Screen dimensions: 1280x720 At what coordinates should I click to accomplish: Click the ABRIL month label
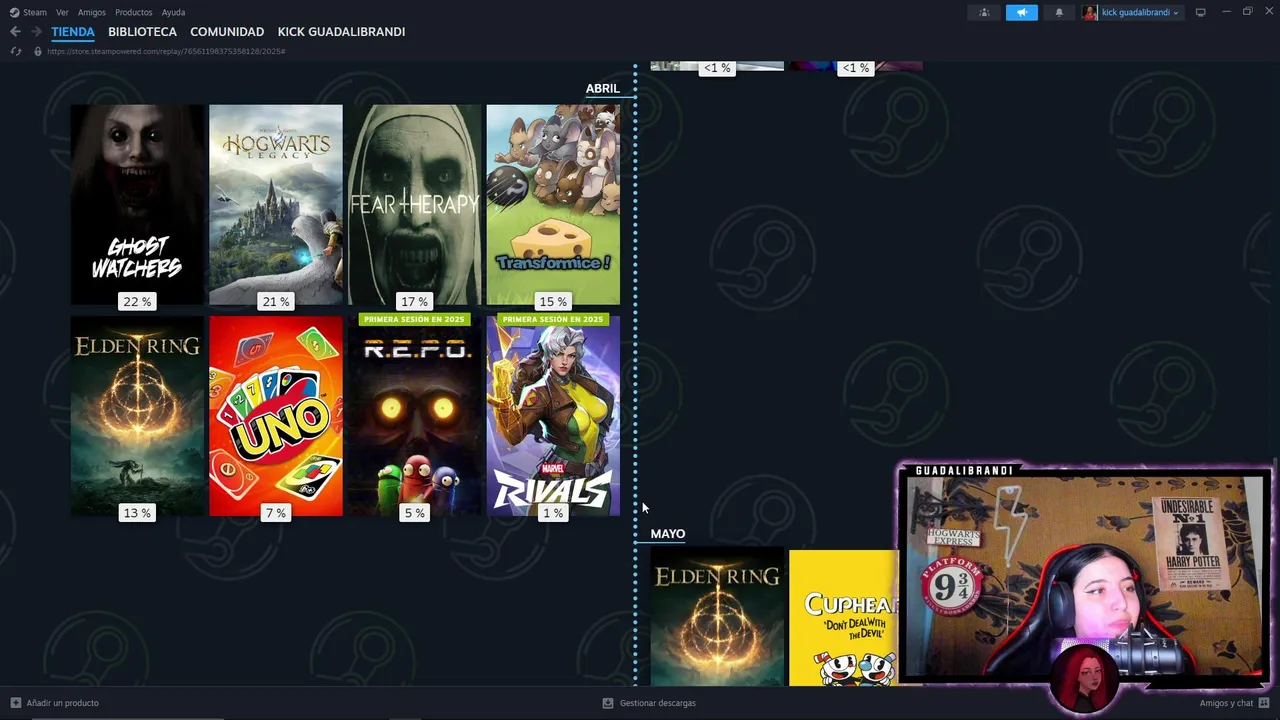point(602,89)
